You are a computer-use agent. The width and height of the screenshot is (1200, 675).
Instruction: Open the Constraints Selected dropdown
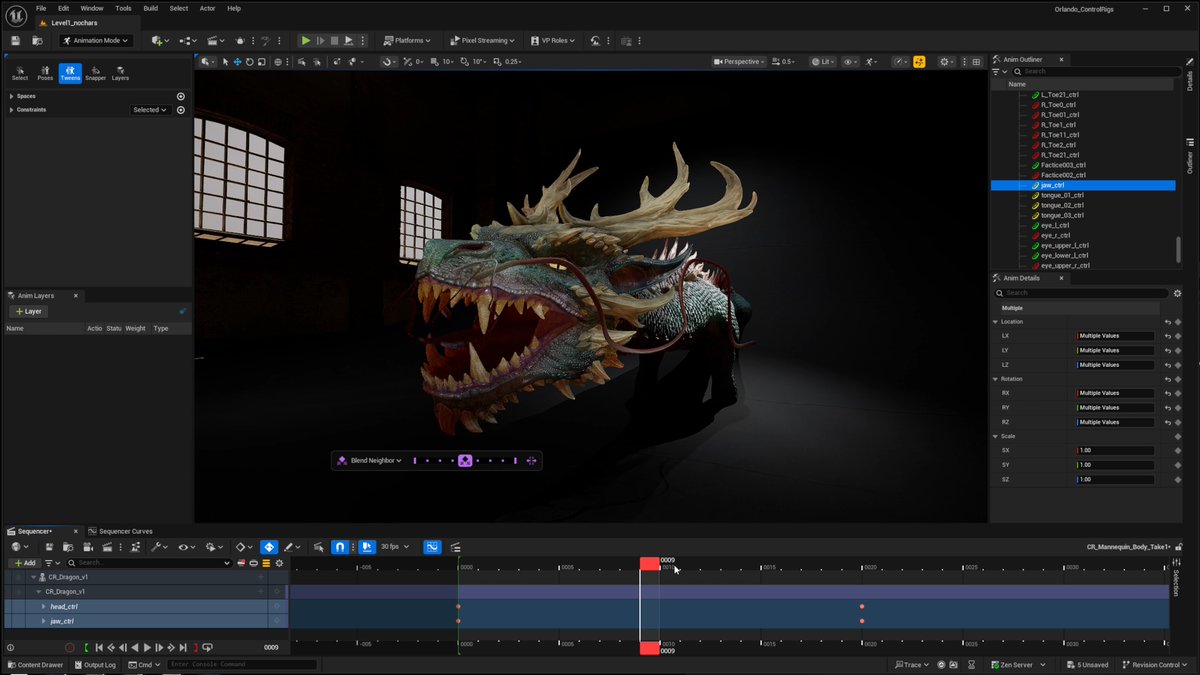[x=150, y=110]
